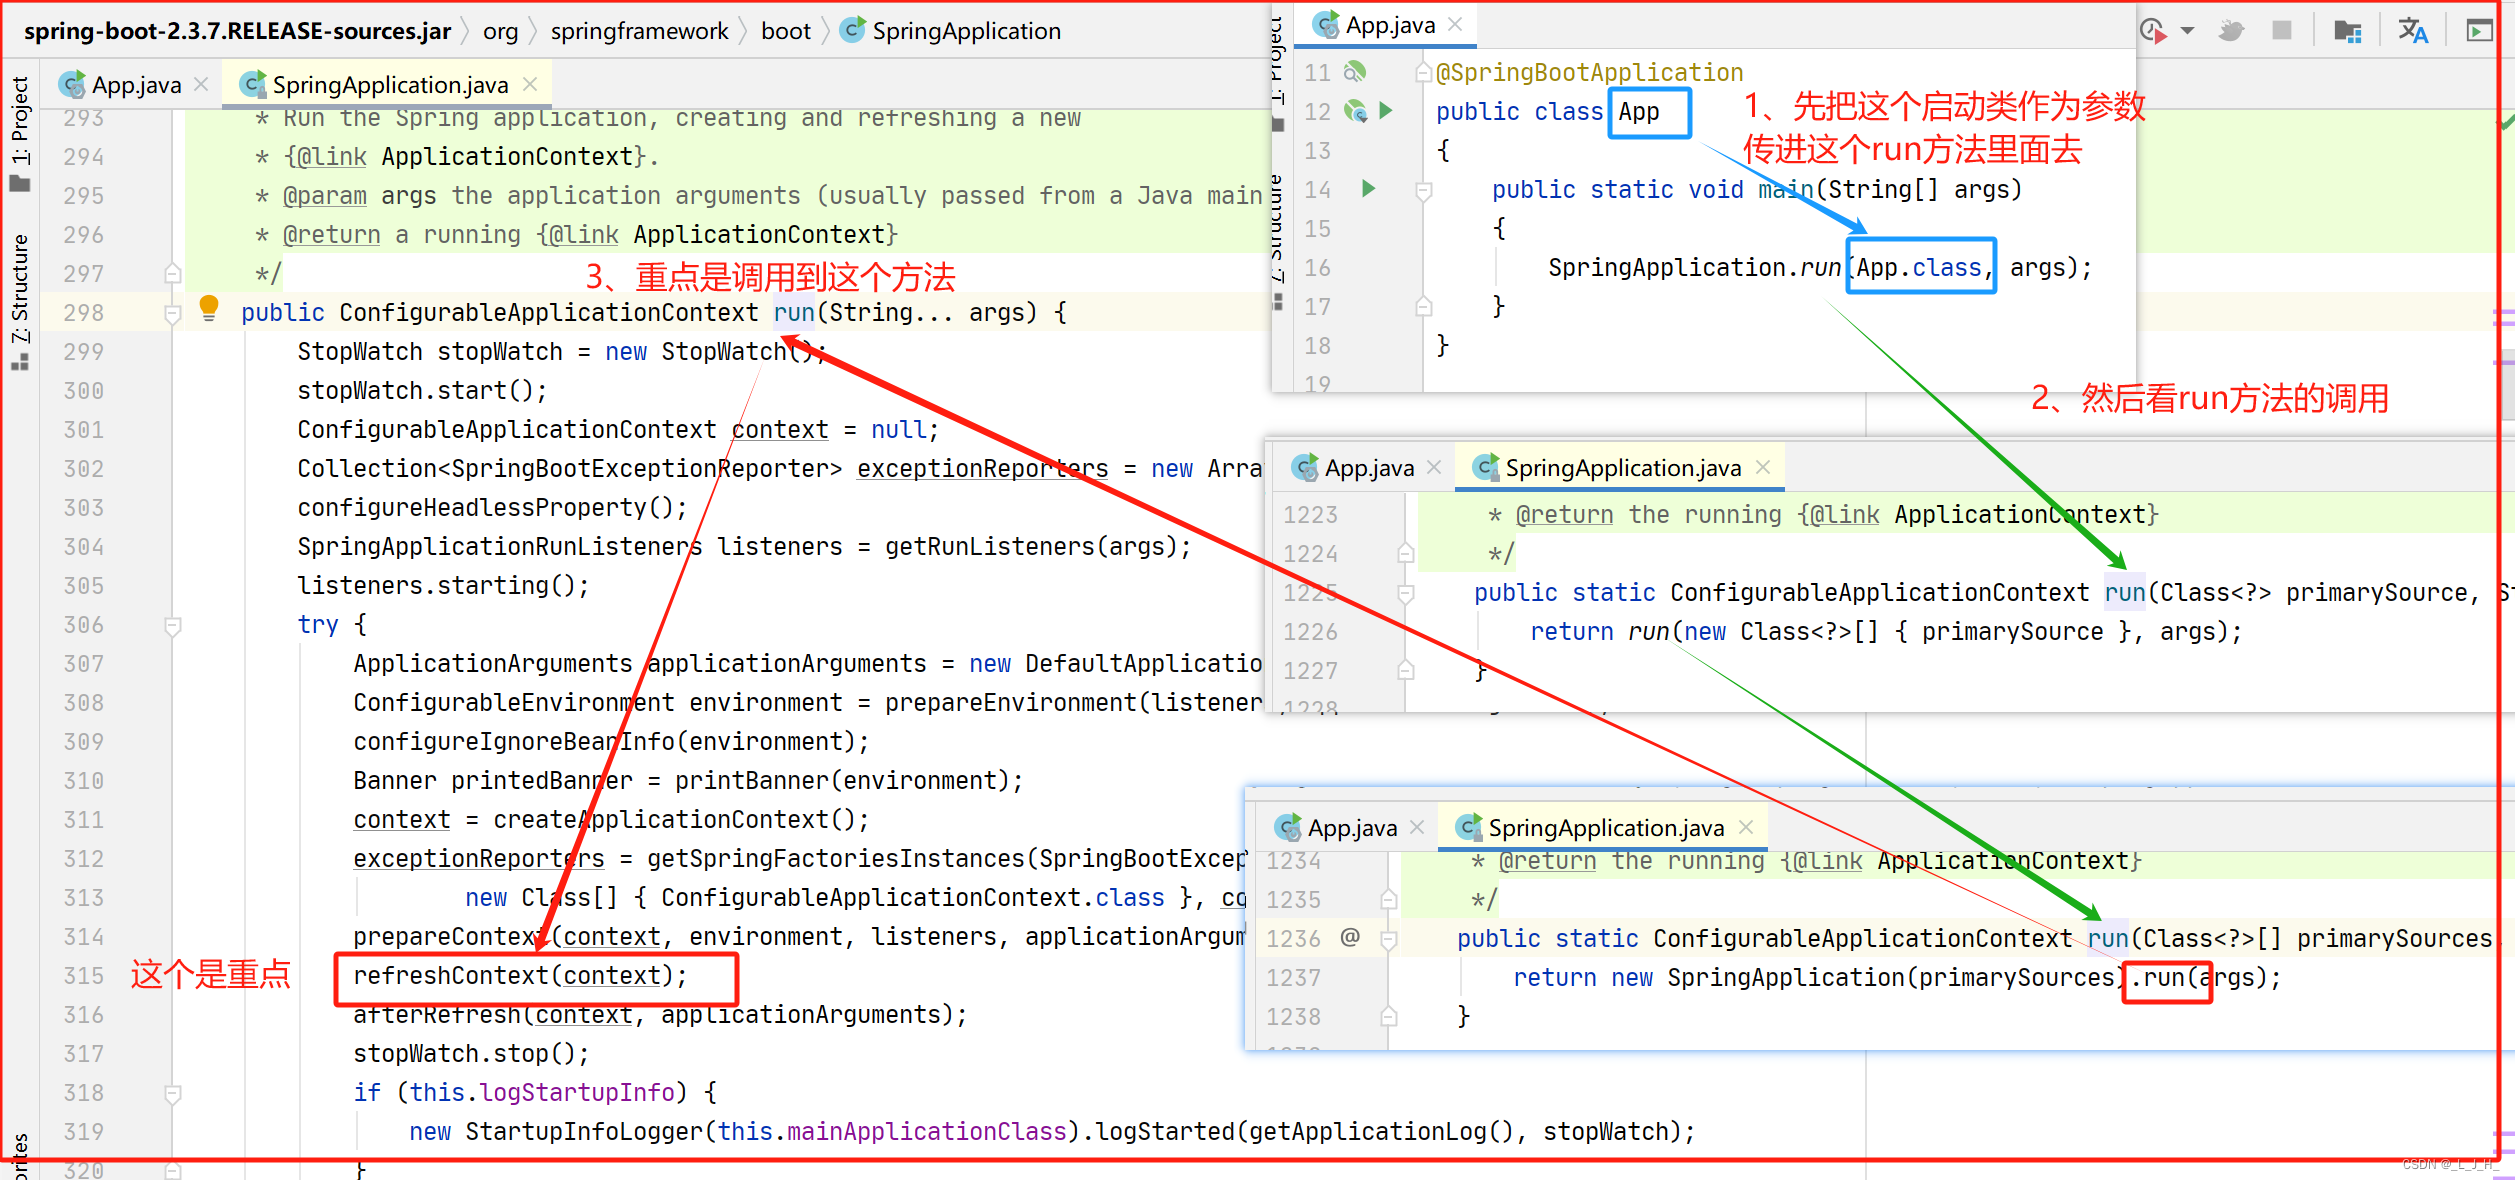Viewport: 2515px width, 1180px height.
Task: Click the yellow lightbulb on line 298
Action: point(208,308)
